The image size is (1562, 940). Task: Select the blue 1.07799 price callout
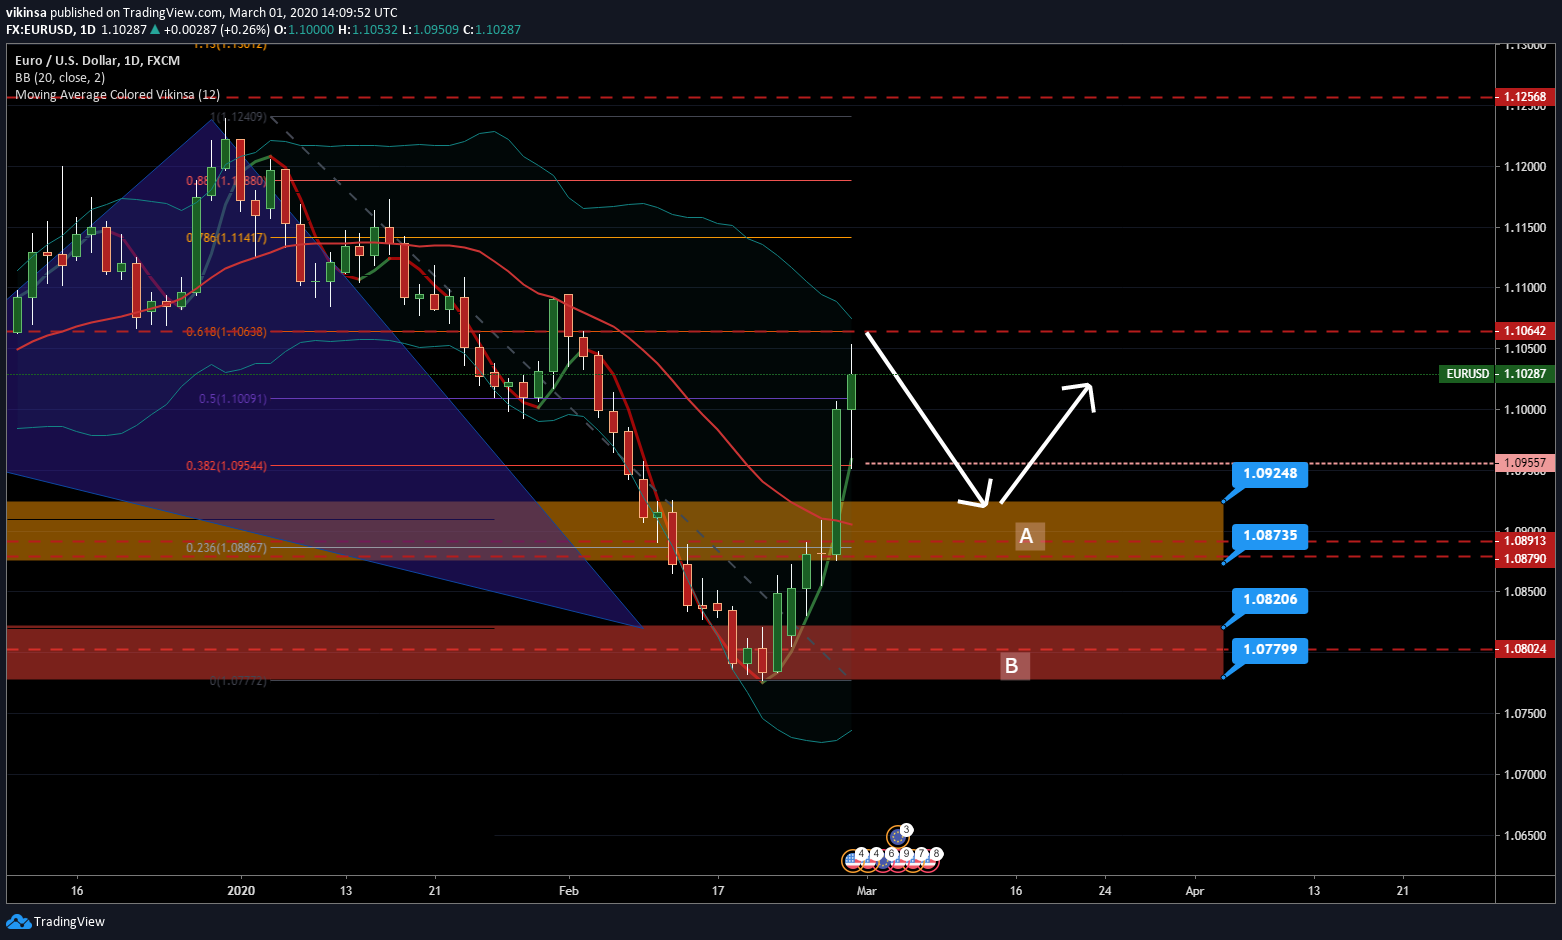1270,650
